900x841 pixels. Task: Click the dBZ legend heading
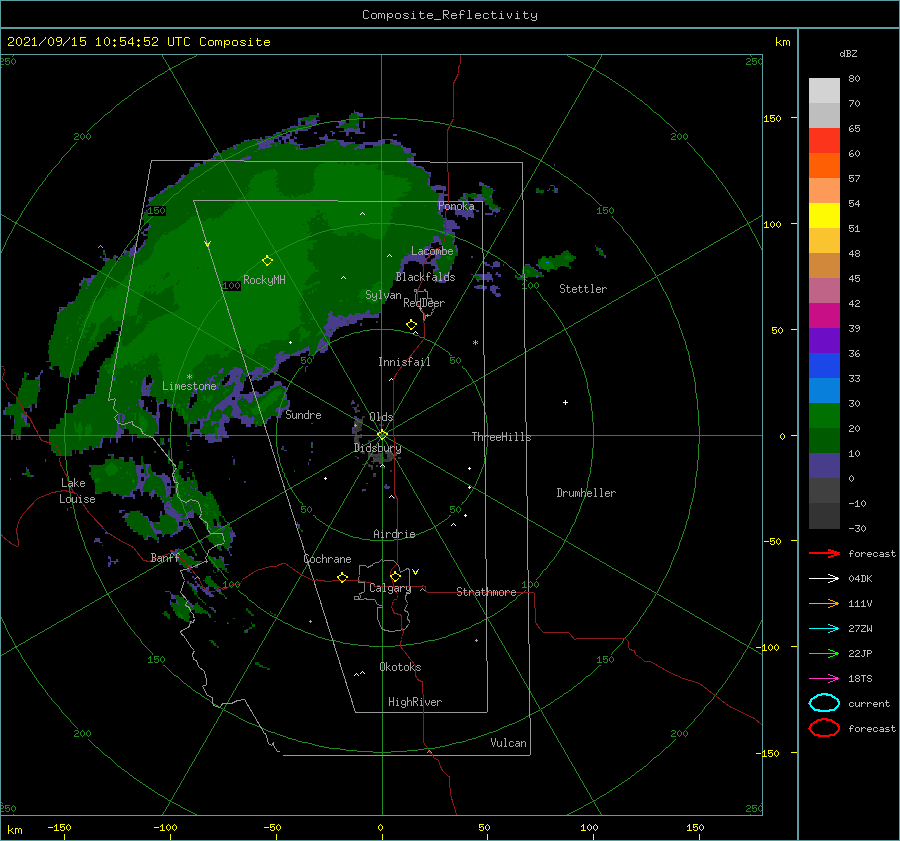tap(848, 53)
